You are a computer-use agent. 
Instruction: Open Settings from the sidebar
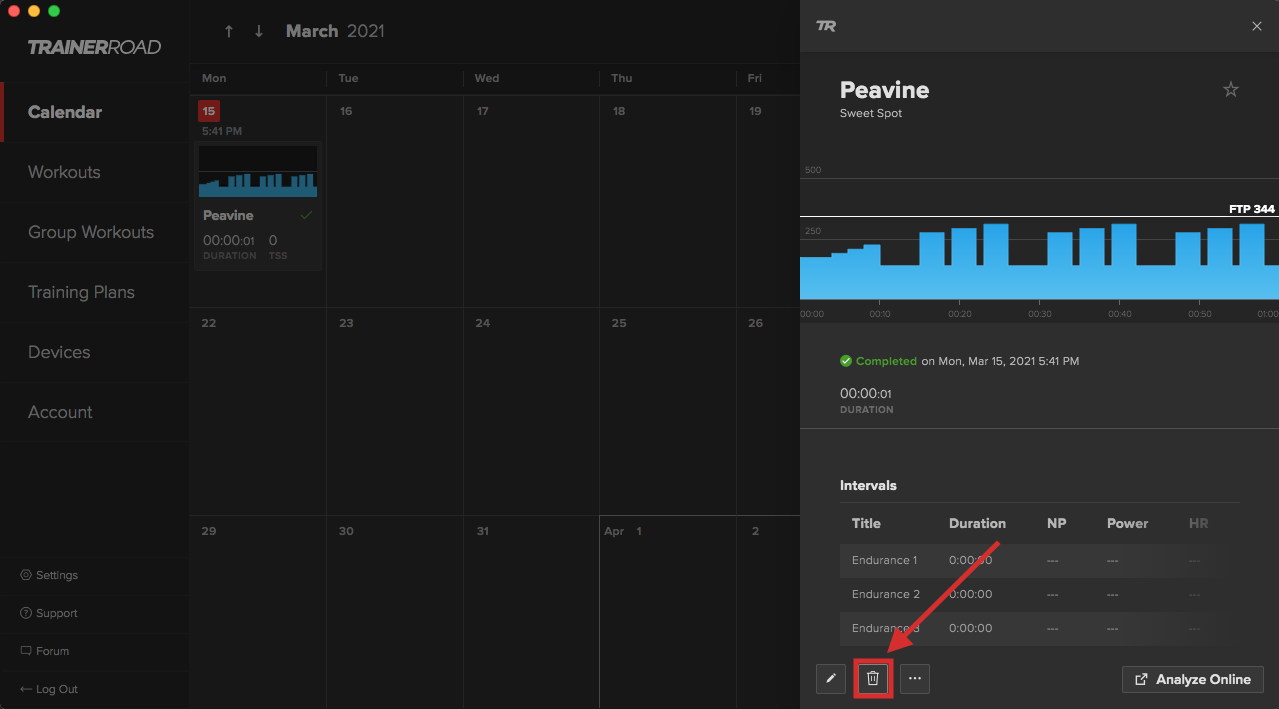(x=49, y=575)
